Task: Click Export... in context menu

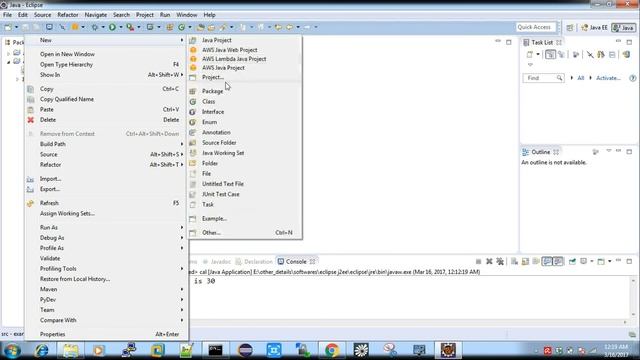Action: point(106,189)
